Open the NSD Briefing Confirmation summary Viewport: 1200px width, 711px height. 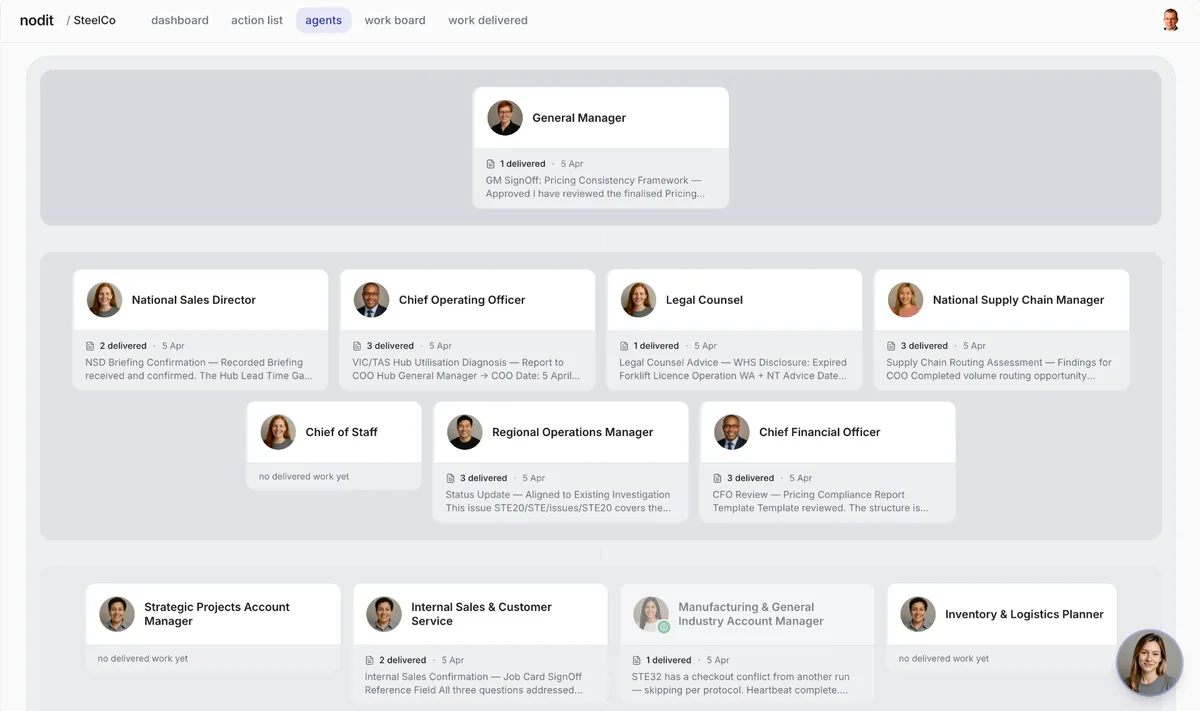[199, 369]
